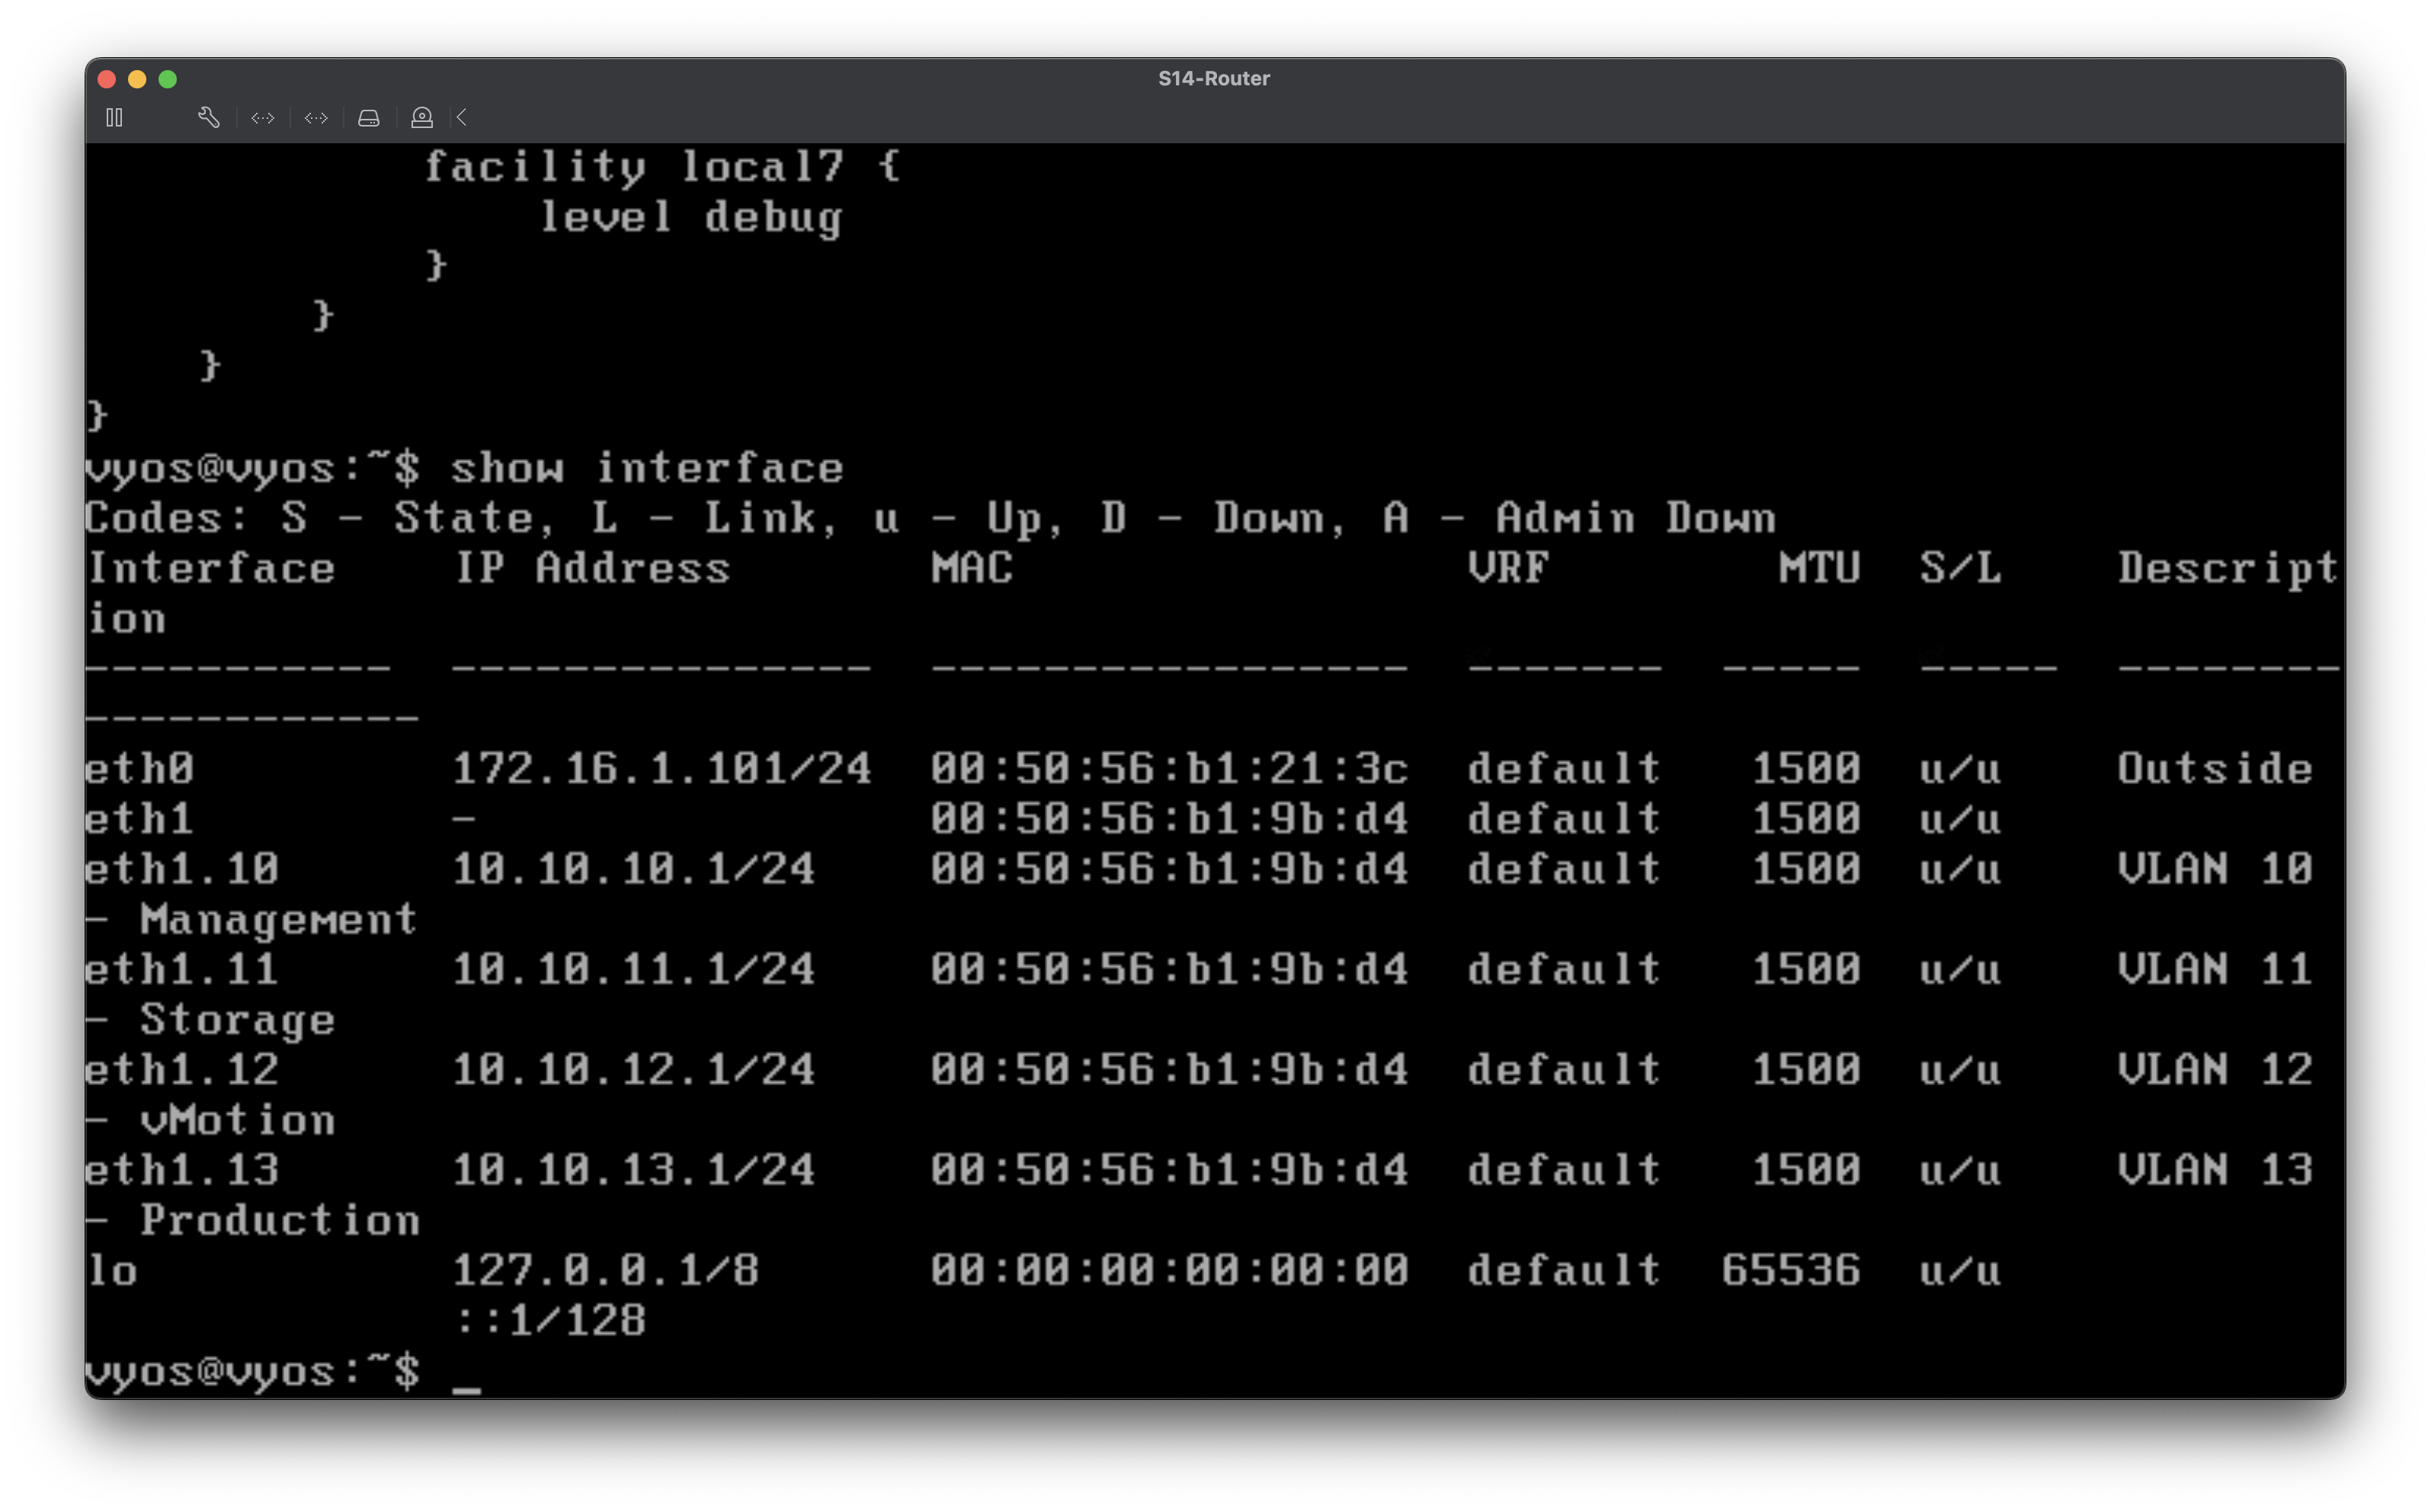
Task: Click the lo loopback interface row
Action: tap(112, 1271)
